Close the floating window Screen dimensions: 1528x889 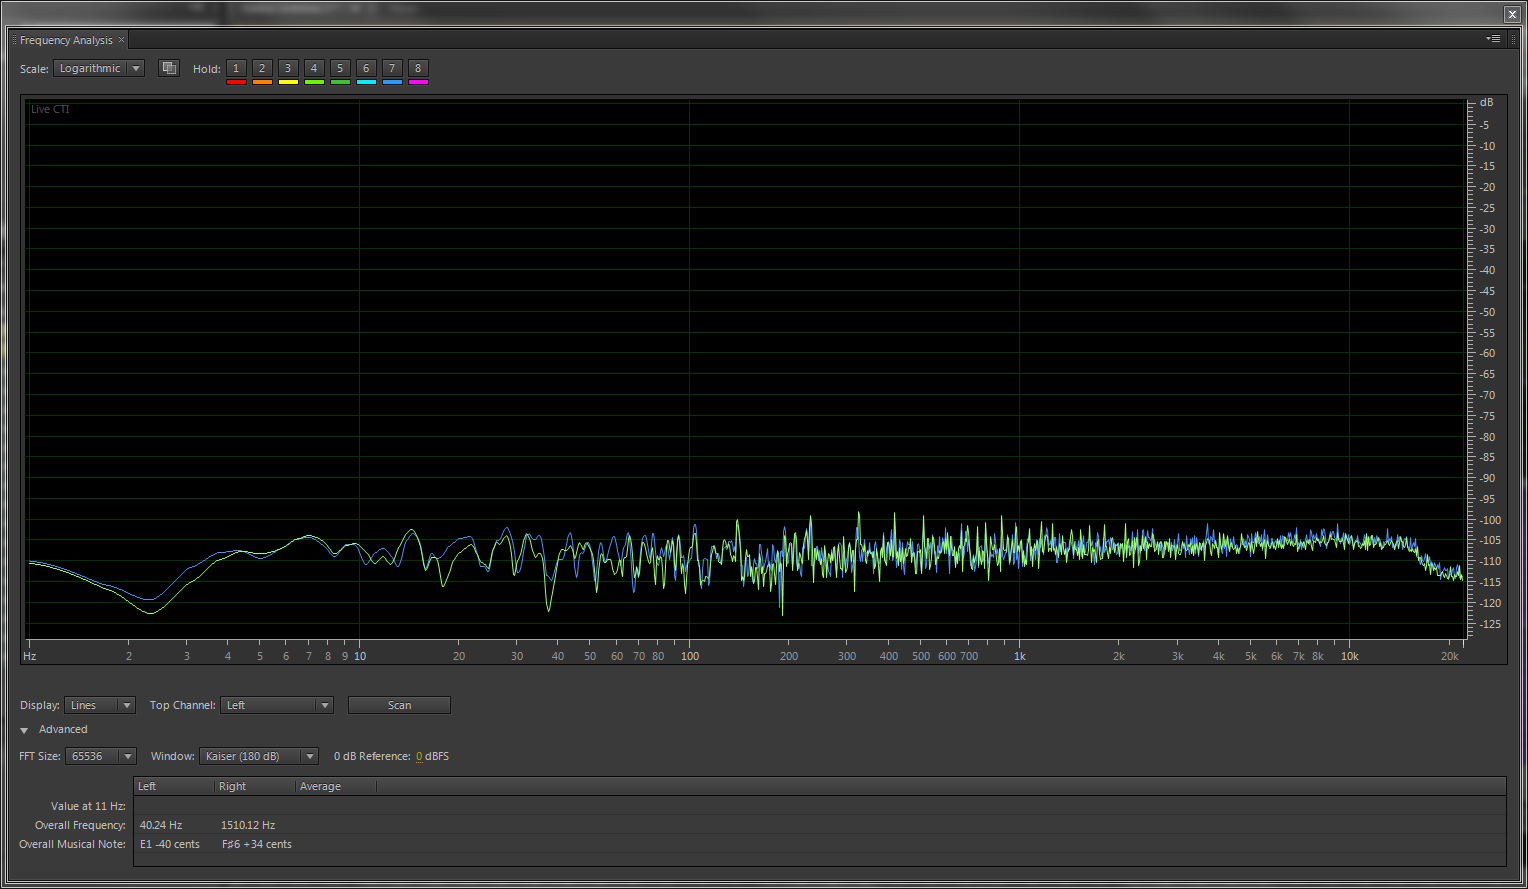(x=1512, y=14)
